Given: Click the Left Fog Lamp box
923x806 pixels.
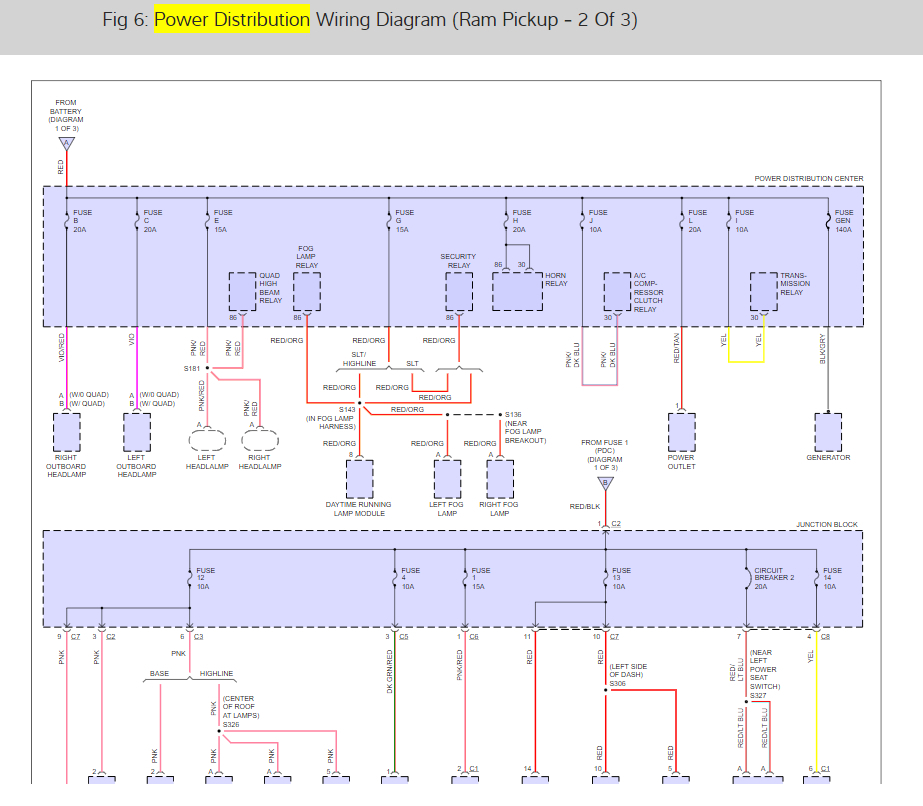Looking at the screenshot, I should pyautogui.click(x=447, y=479).
